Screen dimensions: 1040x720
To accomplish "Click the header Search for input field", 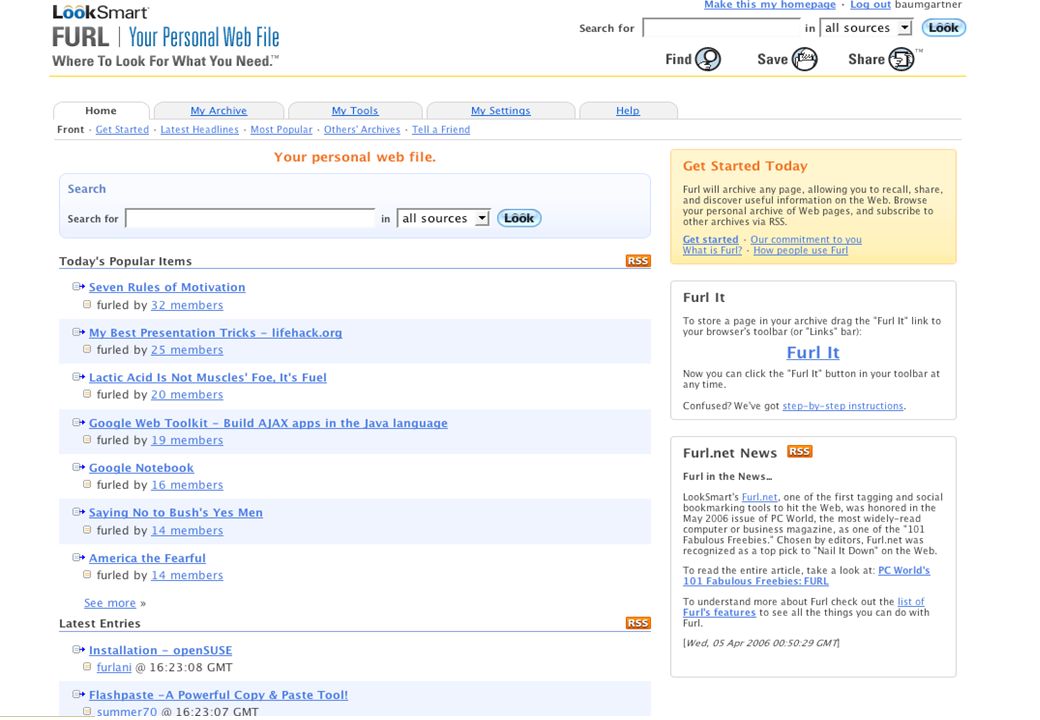I will 721,28.
